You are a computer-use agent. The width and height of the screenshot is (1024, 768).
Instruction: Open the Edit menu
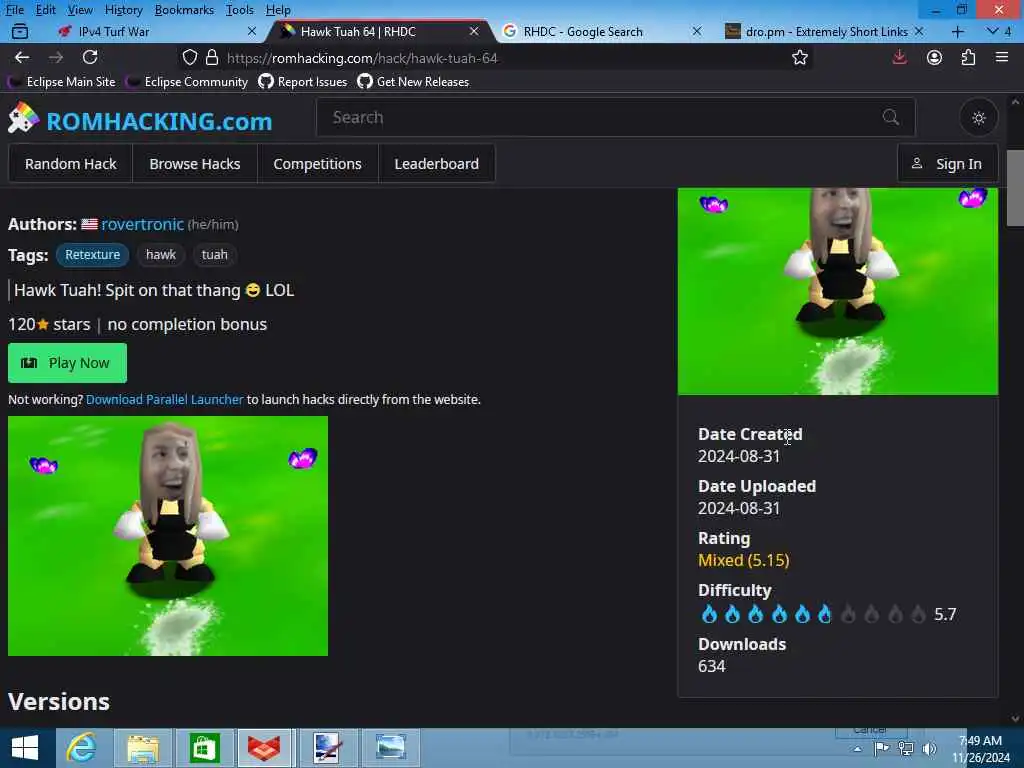coord(45,10)
